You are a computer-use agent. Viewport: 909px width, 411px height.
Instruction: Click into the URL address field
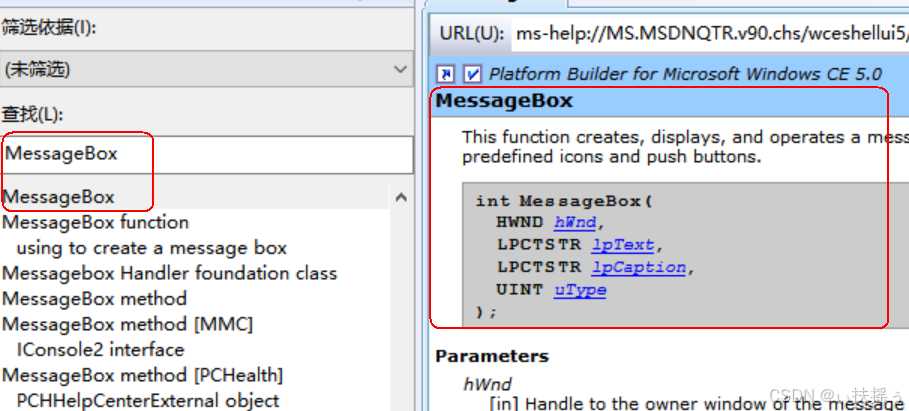[710, 33]
